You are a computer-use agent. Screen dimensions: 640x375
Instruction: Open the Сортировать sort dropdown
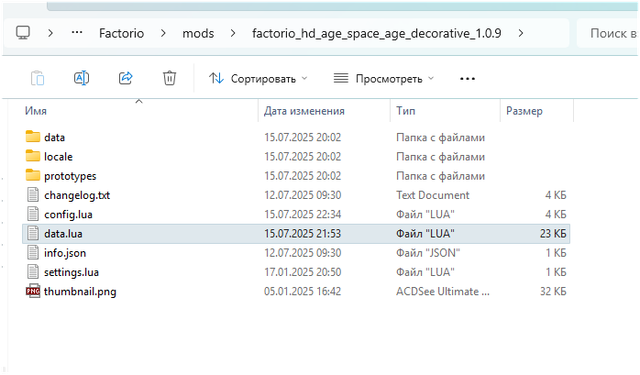tap(258, 78)
